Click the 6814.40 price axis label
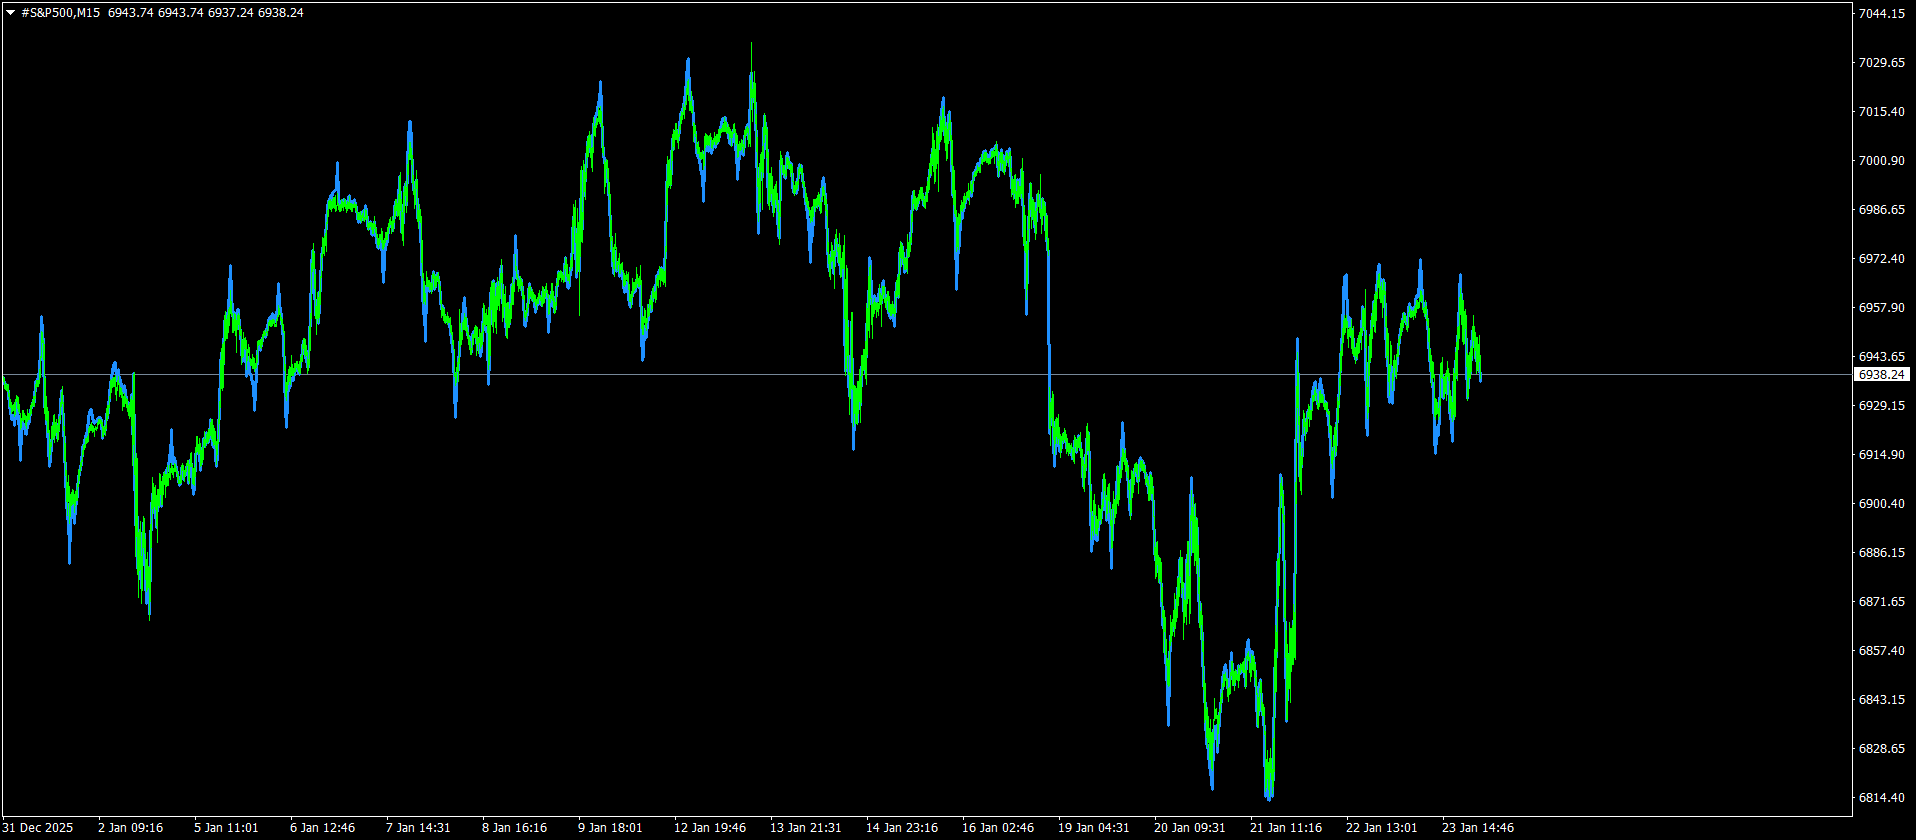This screenshot has width=1916, height=840. pos(1881,798)
